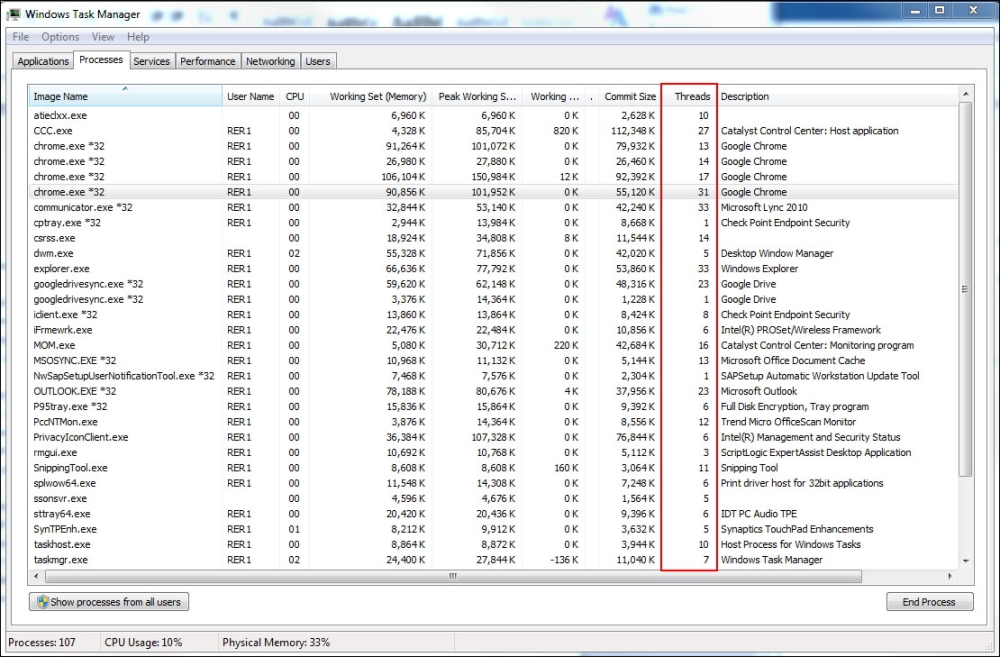Screen dimensions: 1000x657
Task: Switch to the Applications tab
Action: (43, 61)
